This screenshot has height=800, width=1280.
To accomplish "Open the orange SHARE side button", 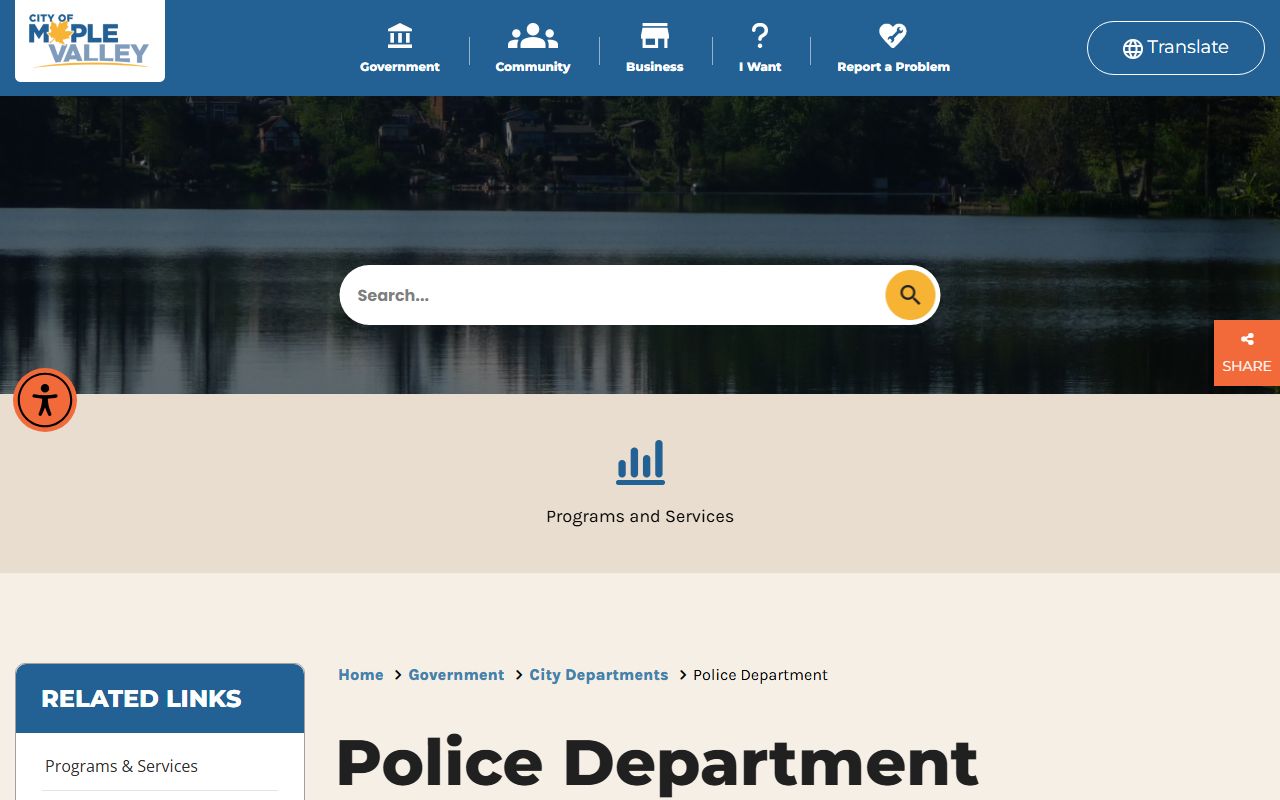I will pos(1247,353).
